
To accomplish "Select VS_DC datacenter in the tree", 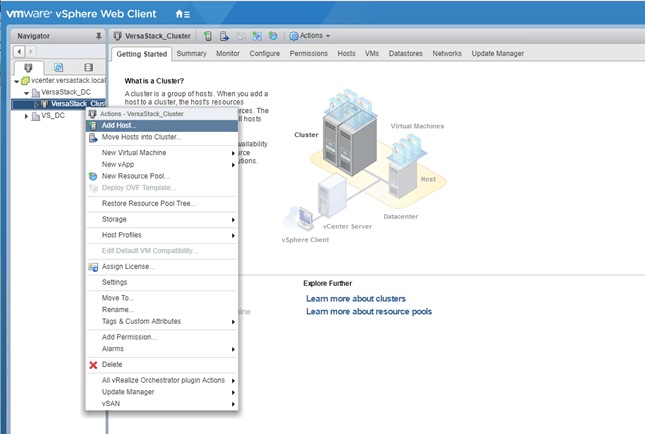I will coord(53,116).
